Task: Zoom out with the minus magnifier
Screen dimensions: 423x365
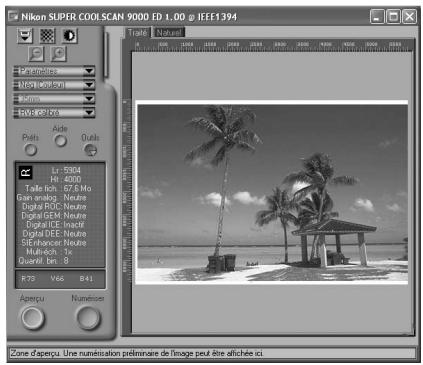Action: pos(36,54)
